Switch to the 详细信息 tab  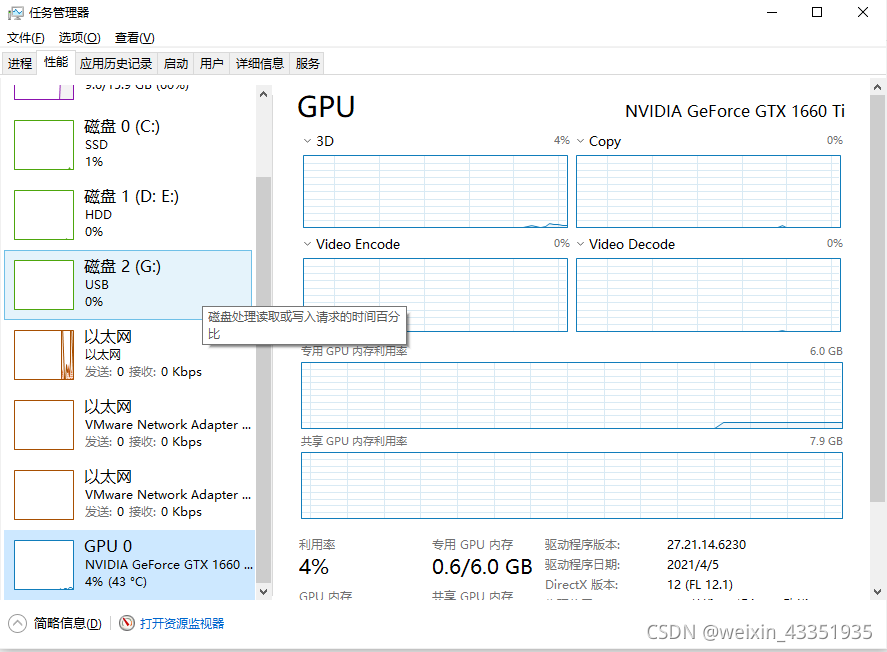260,63
